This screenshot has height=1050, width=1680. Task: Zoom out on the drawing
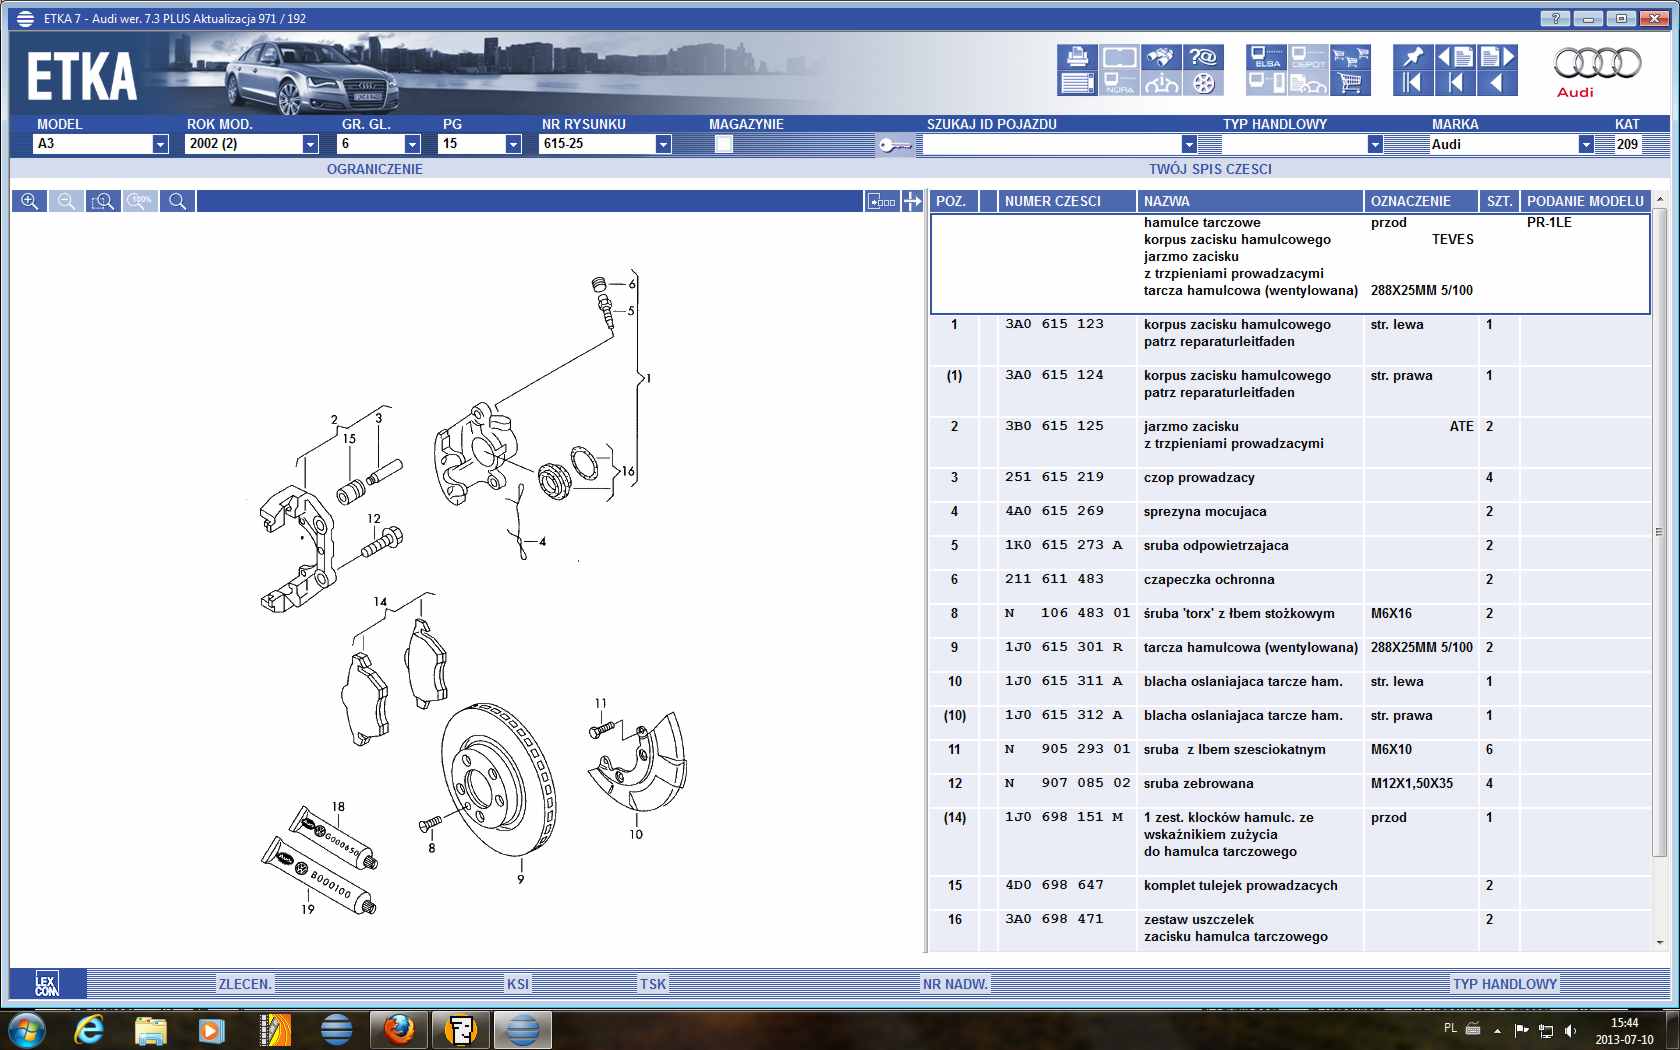(66, 201)
